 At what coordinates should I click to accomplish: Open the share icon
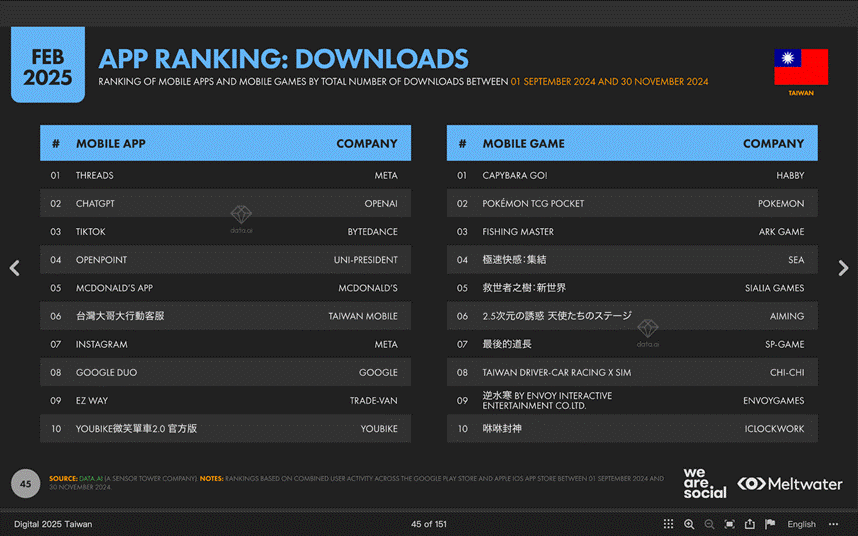pos(750,524)
